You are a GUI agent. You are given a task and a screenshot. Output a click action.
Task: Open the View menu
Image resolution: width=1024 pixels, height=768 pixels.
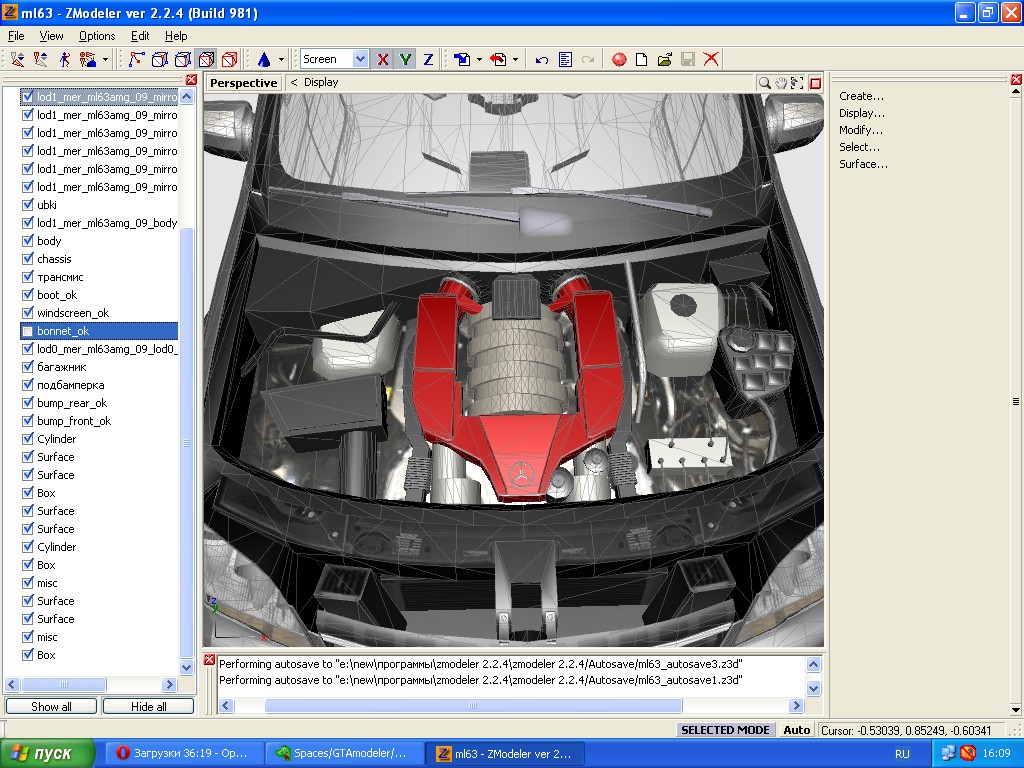[x=51, y=36]
